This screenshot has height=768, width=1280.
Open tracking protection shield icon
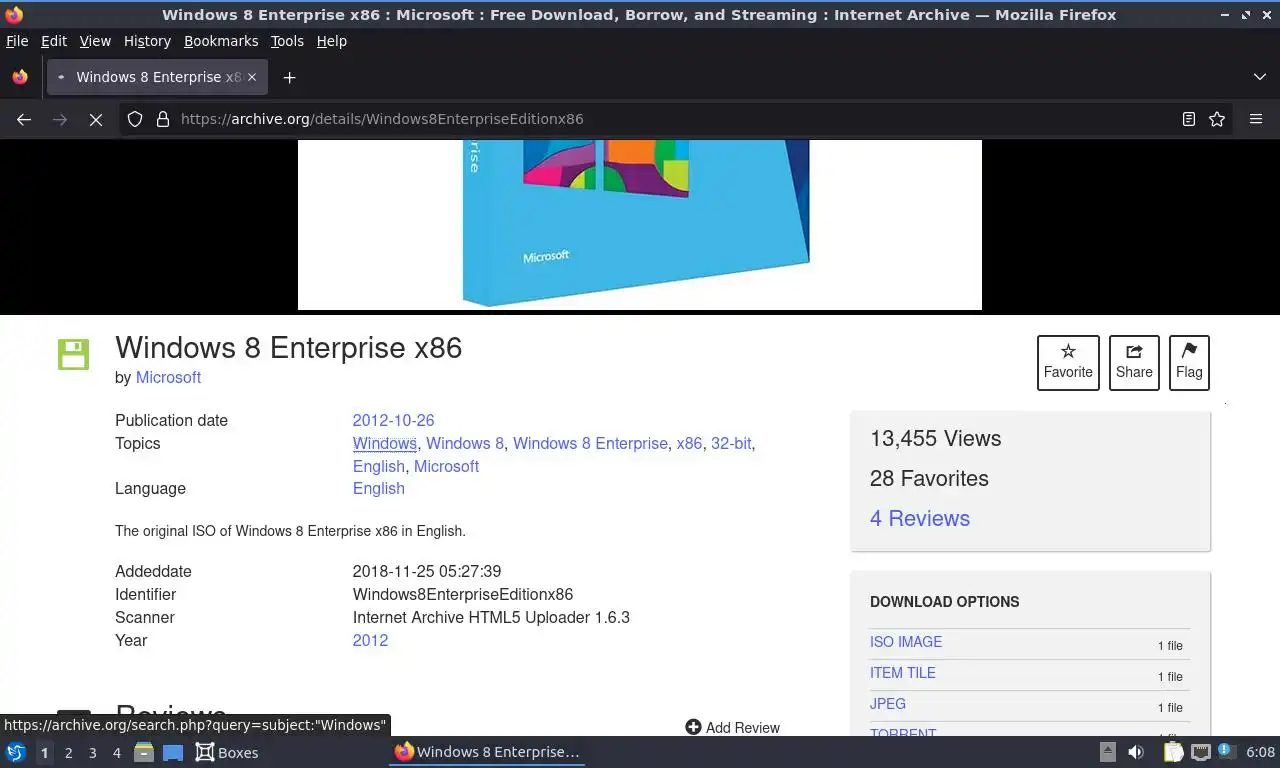(135, 119)
